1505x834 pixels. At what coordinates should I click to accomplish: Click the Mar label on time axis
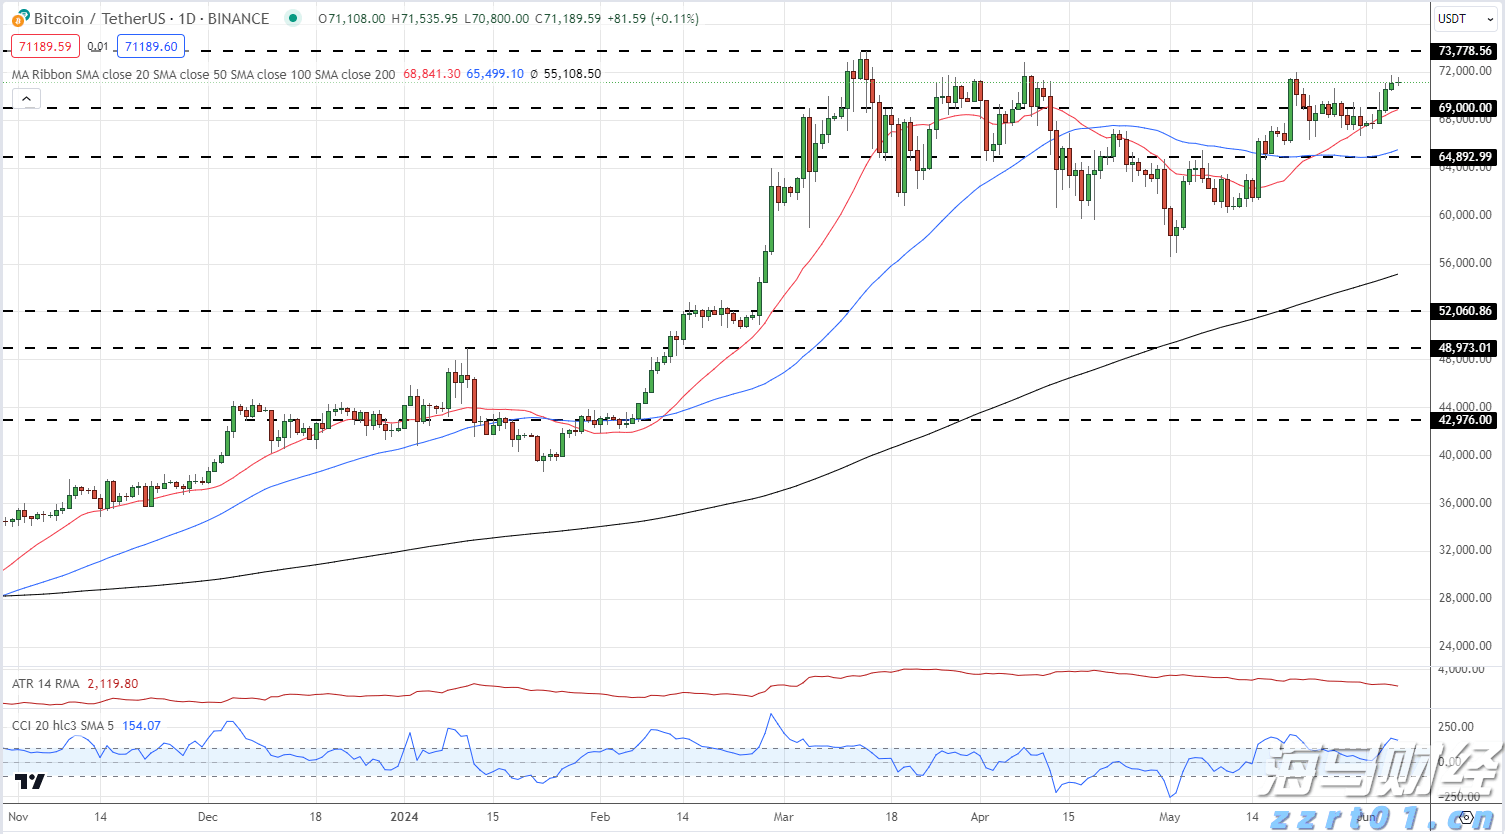click(783, 817)
